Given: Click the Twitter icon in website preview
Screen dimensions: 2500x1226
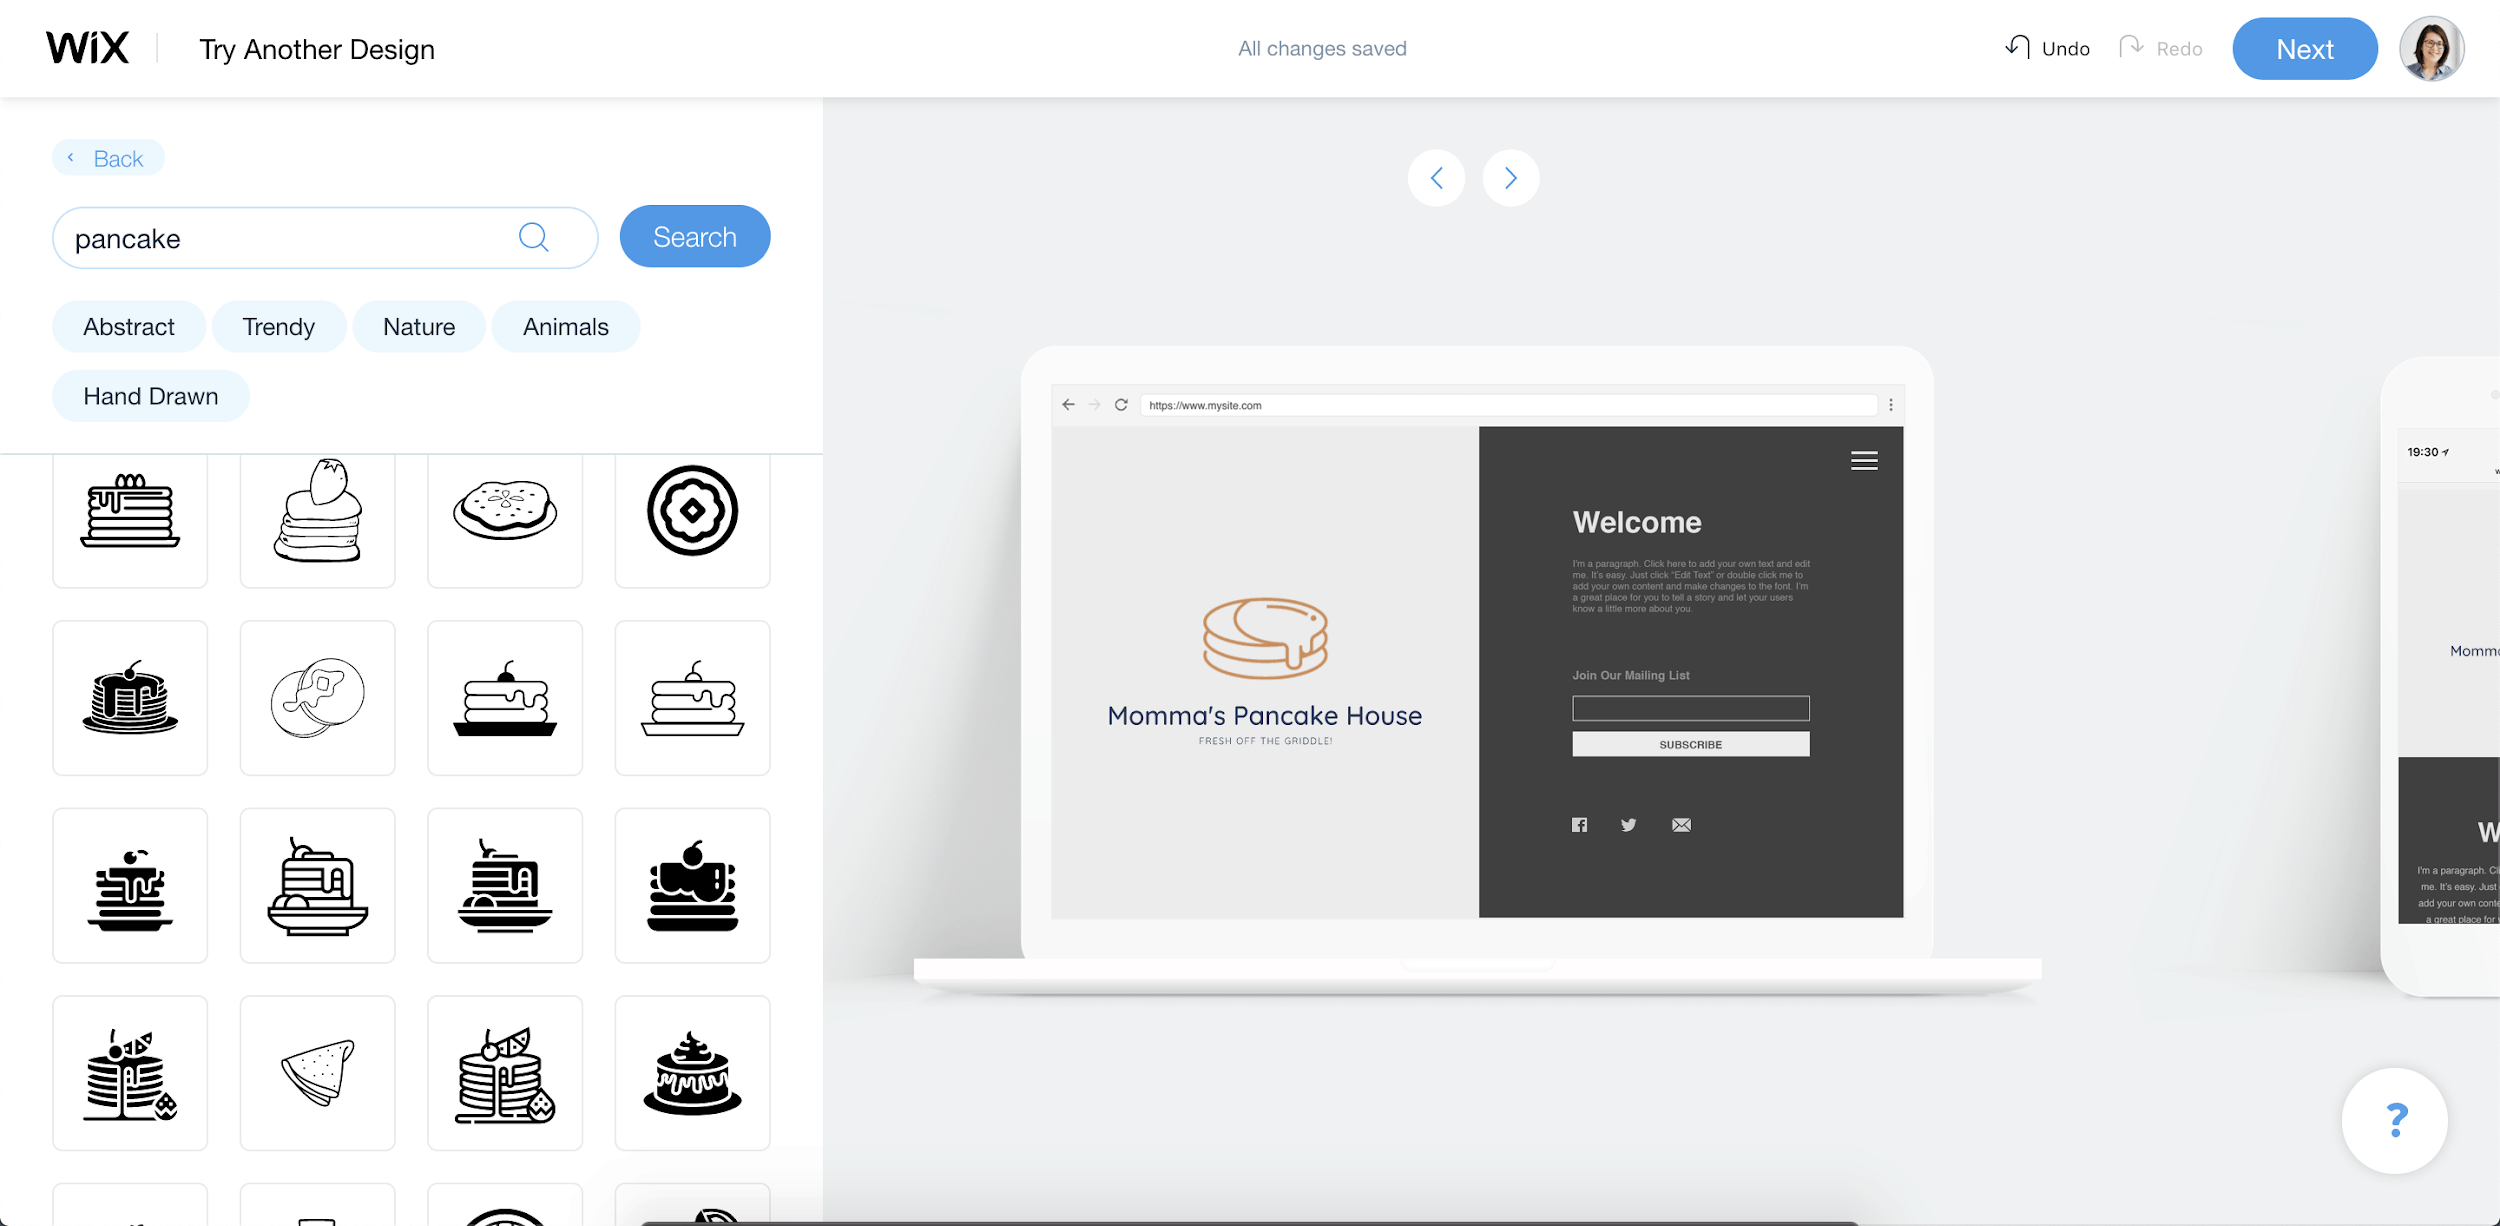Looking at the screenshot, I should tap(1628, 824).
